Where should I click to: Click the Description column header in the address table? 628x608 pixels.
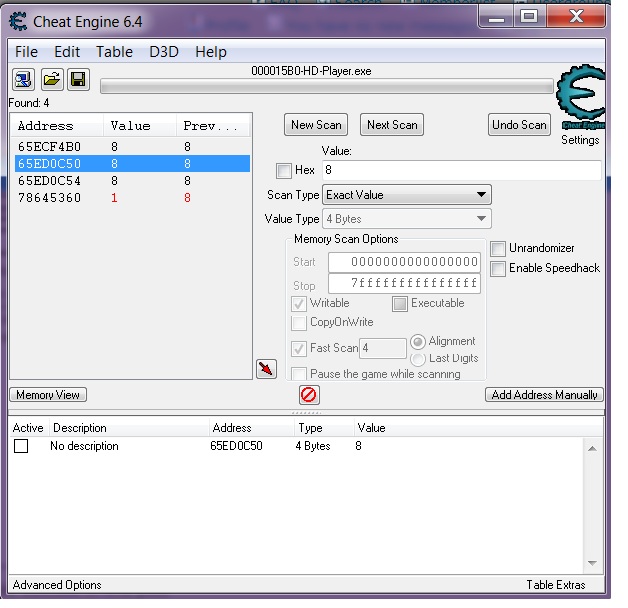point(129,428)
